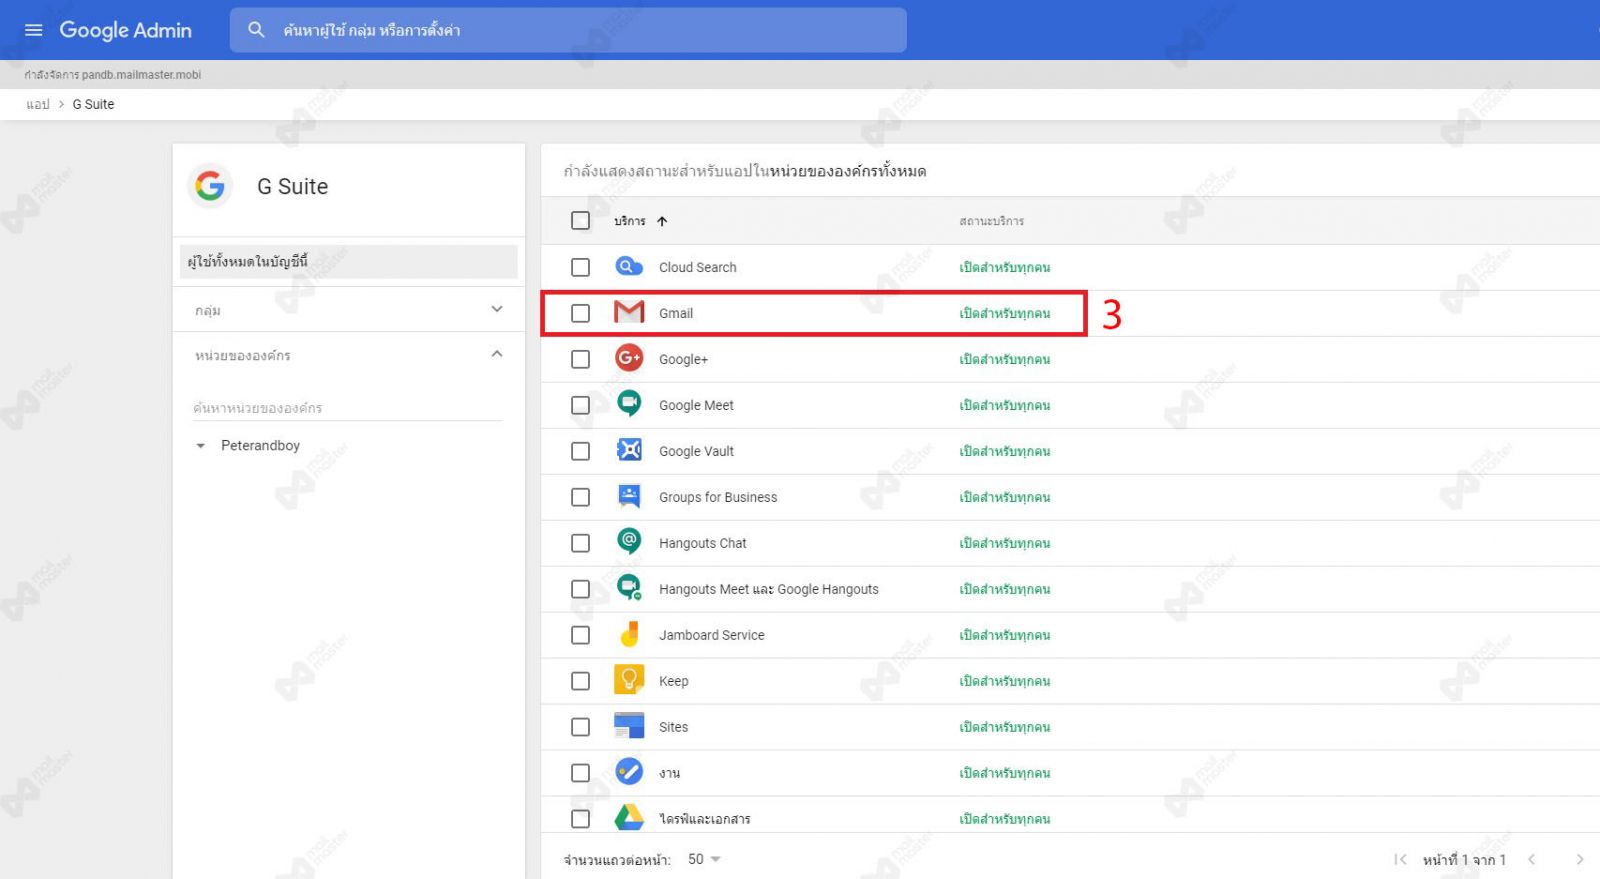Tick the select-all checkbox in header
The width and height of the screenshot is (1600, 879).
coord(580,221)
